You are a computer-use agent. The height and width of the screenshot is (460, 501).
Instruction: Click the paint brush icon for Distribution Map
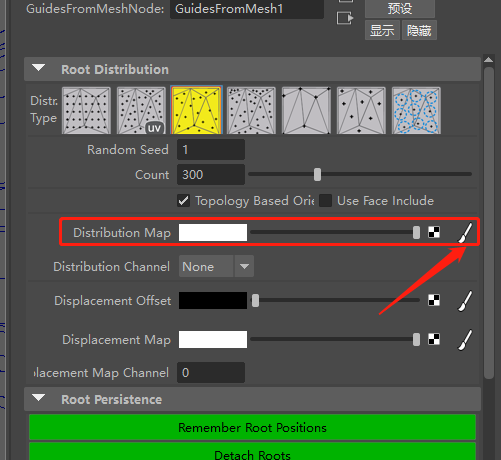(465, 233)
